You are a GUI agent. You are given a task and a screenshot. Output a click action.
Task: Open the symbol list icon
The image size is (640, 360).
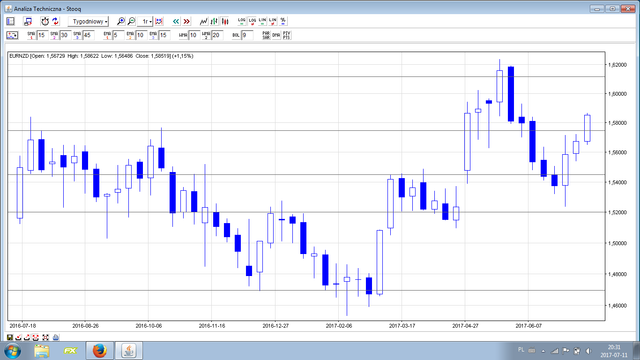click(28, 21)
